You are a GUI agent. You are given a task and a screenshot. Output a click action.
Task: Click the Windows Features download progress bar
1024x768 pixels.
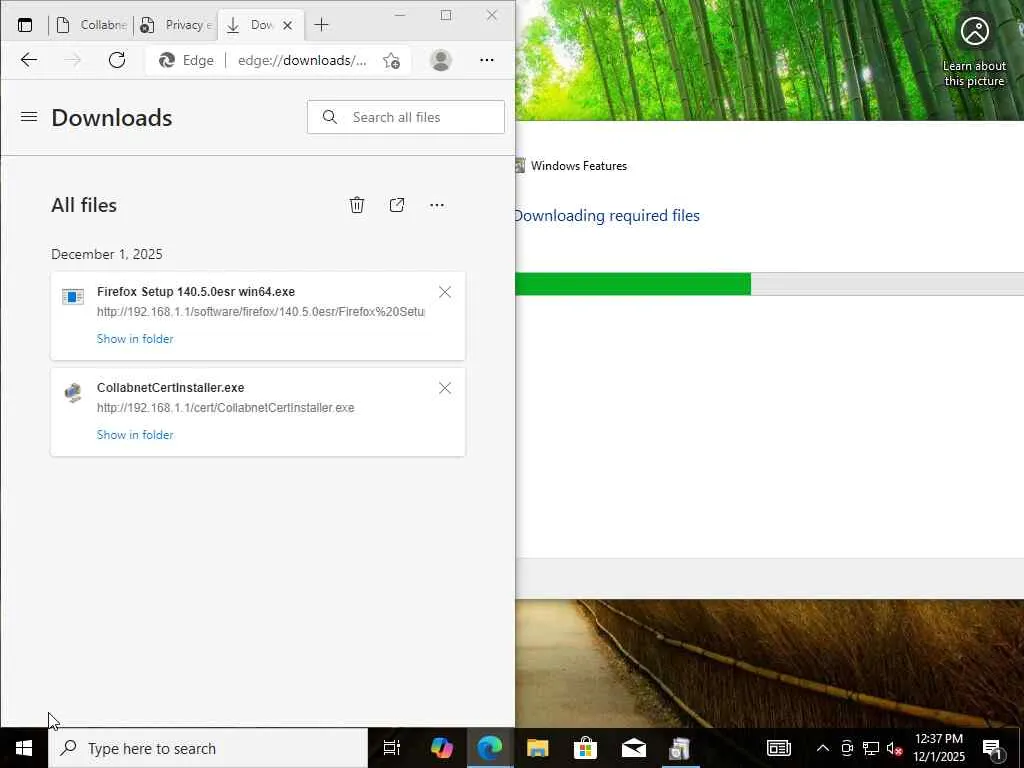coord(769,284)
